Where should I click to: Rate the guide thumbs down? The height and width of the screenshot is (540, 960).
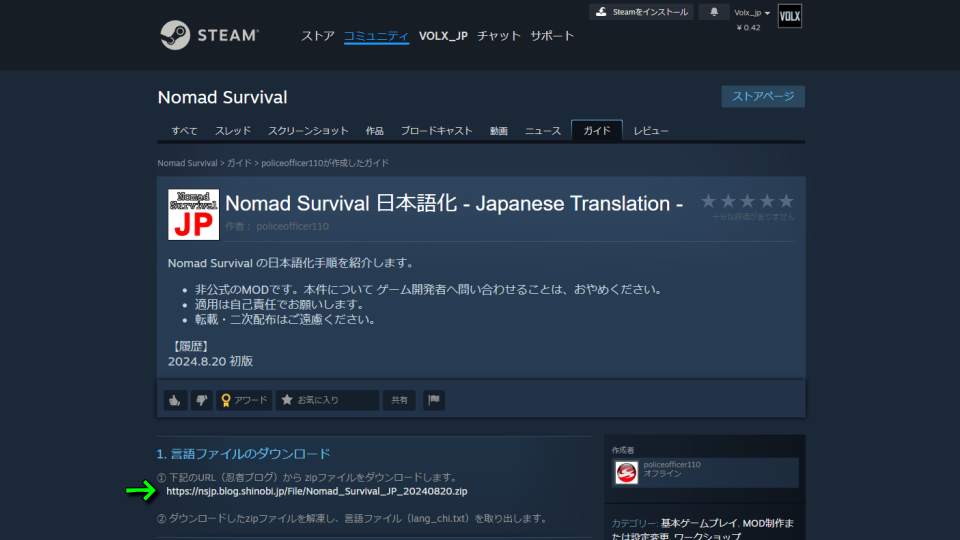201,400
